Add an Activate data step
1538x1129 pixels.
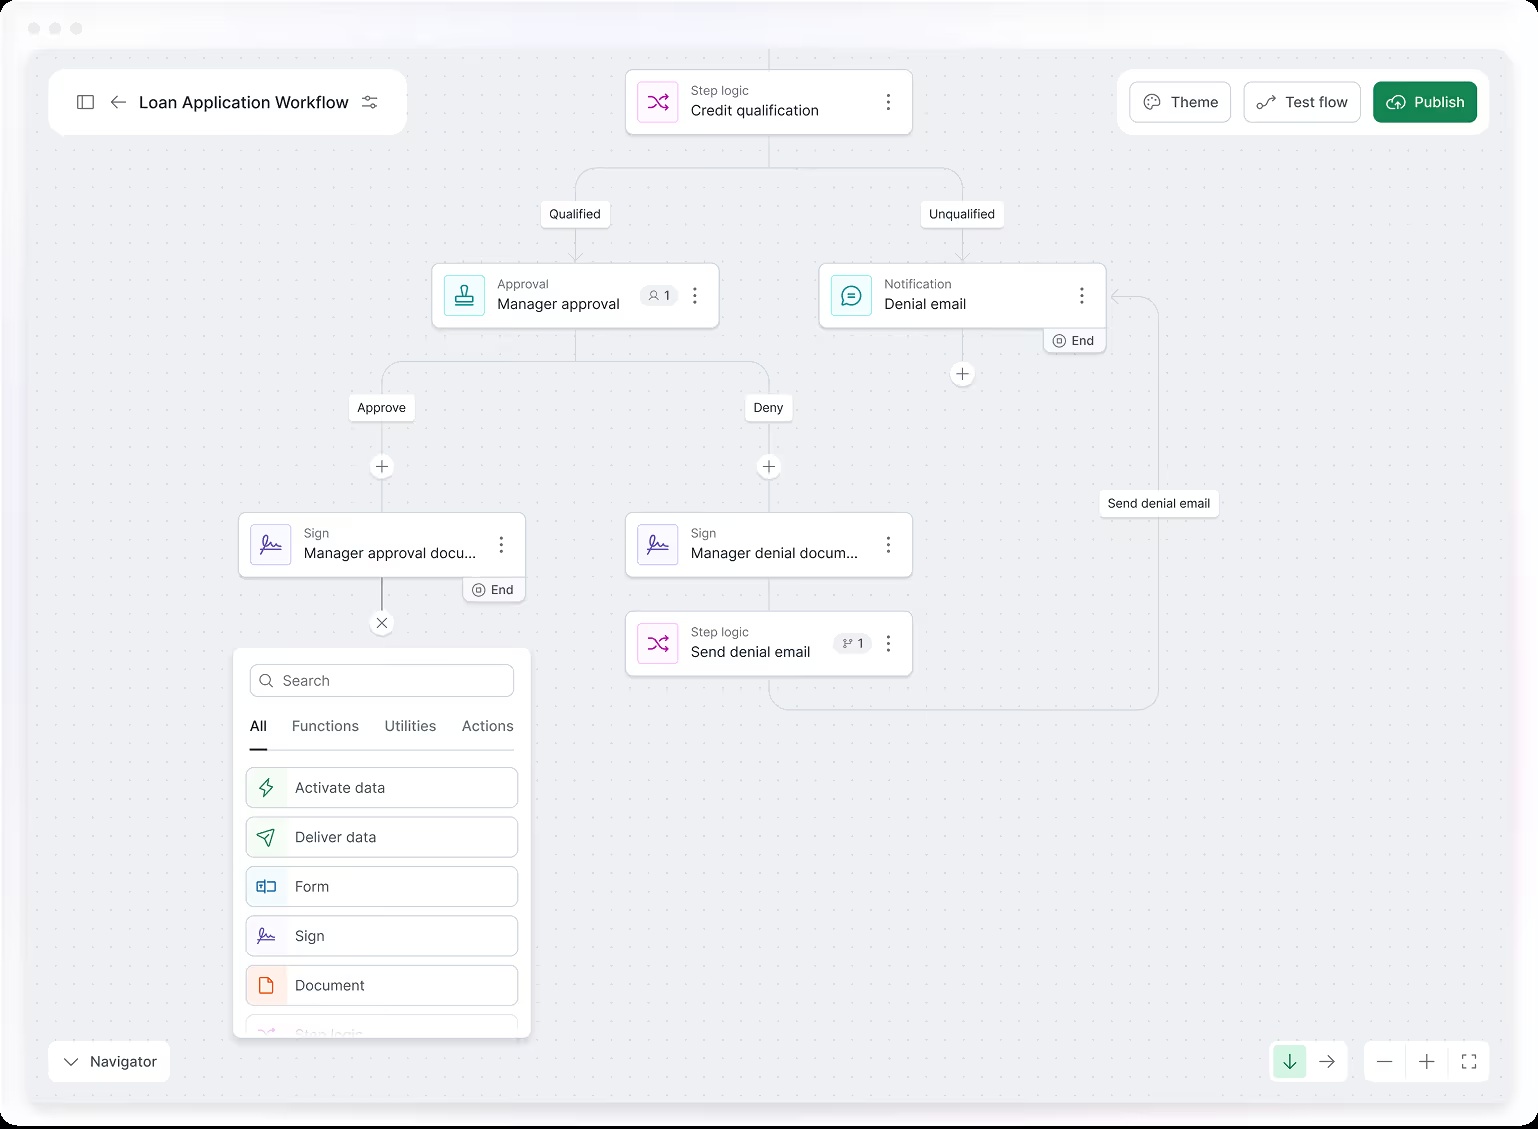coord(382,788)
